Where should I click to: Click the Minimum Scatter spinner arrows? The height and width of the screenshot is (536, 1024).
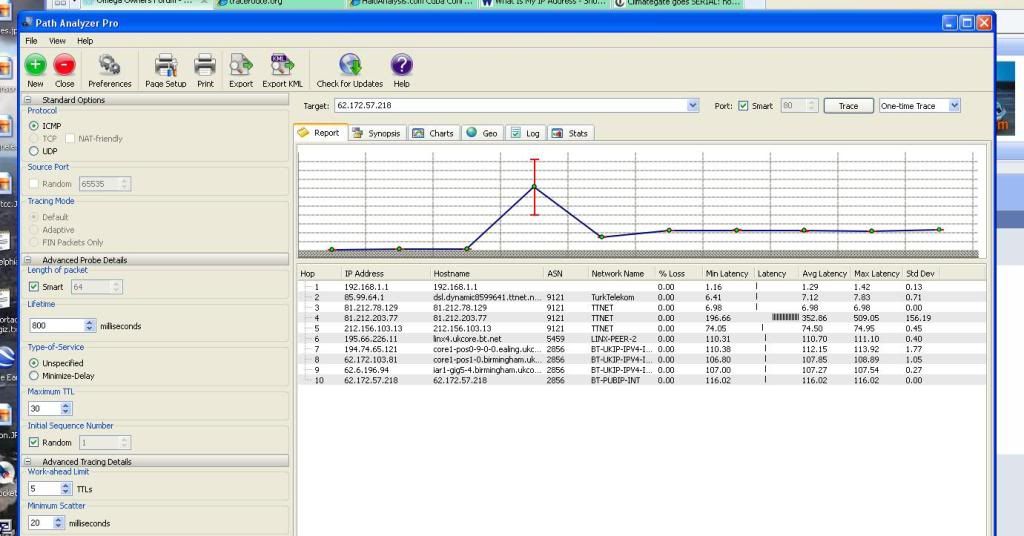[x=58, y=523]
